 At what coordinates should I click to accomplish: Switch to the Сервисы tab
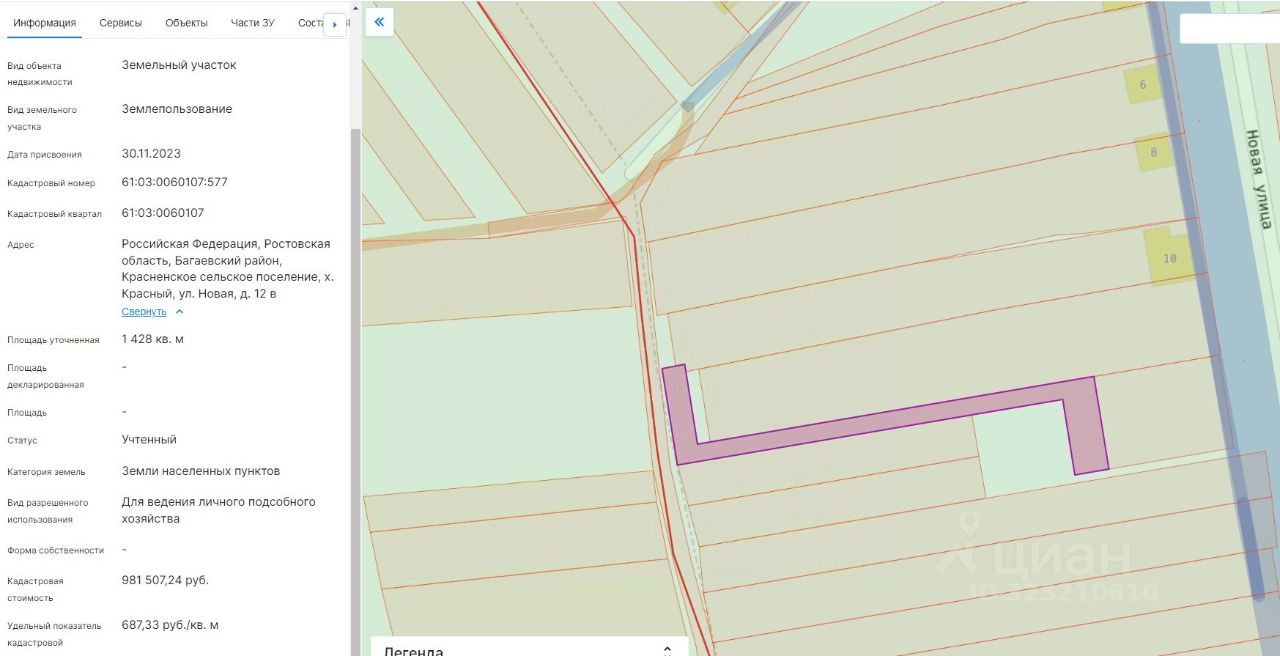point(120,23)
